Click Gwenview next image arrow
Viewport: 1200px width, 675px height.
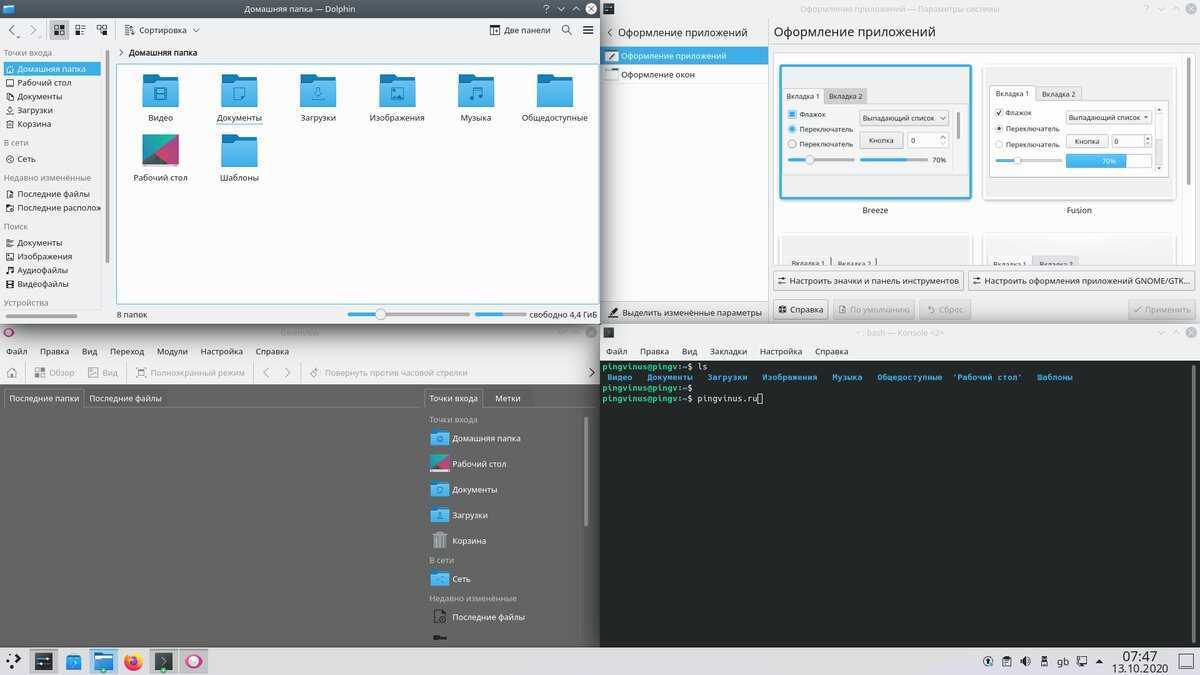[x=288, y=372]
